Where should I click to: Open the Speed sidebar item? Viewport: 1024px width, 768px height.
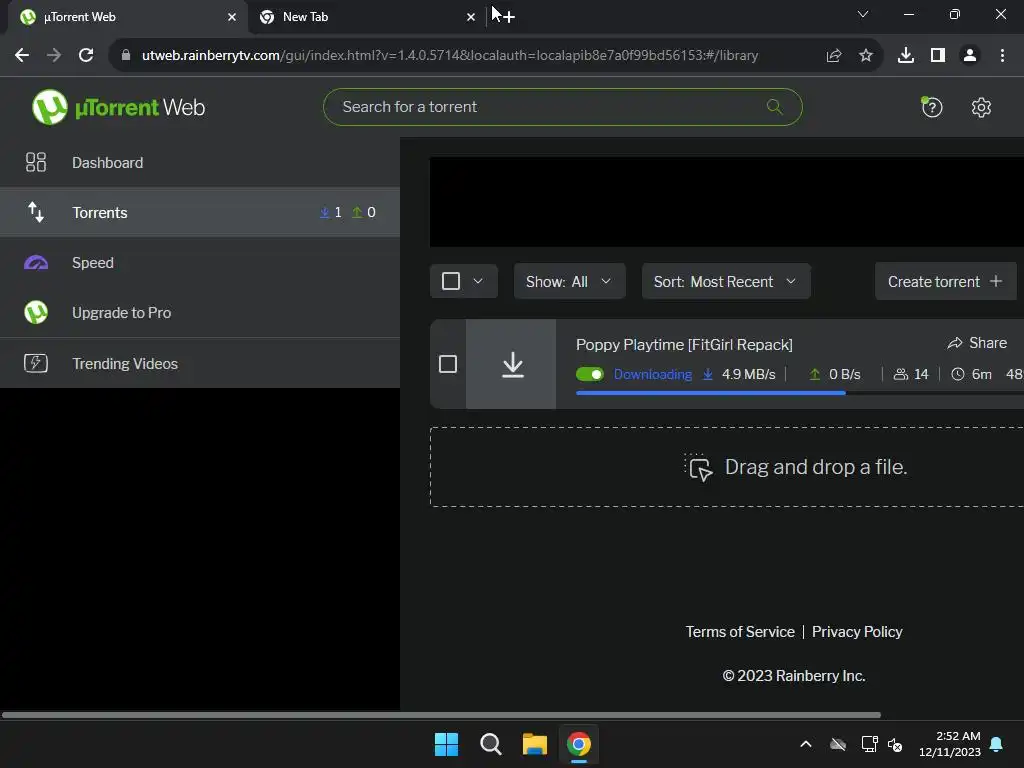(200, 263)
